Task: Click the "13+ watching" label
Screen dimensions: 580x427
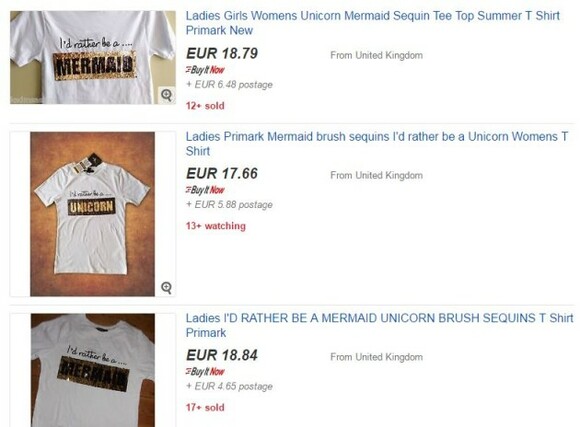Action: pos(216,226)
